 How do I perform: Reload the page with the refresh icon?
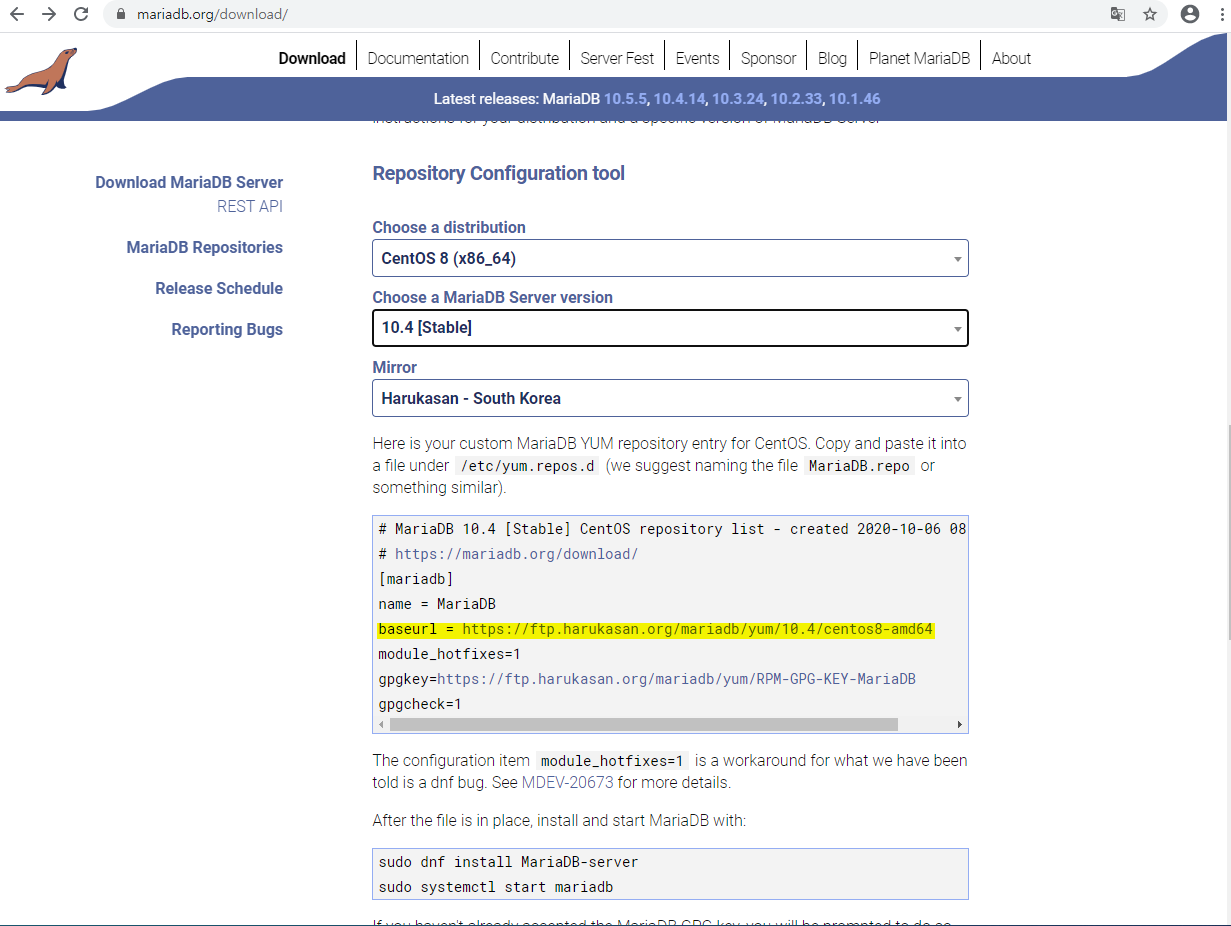81,15
